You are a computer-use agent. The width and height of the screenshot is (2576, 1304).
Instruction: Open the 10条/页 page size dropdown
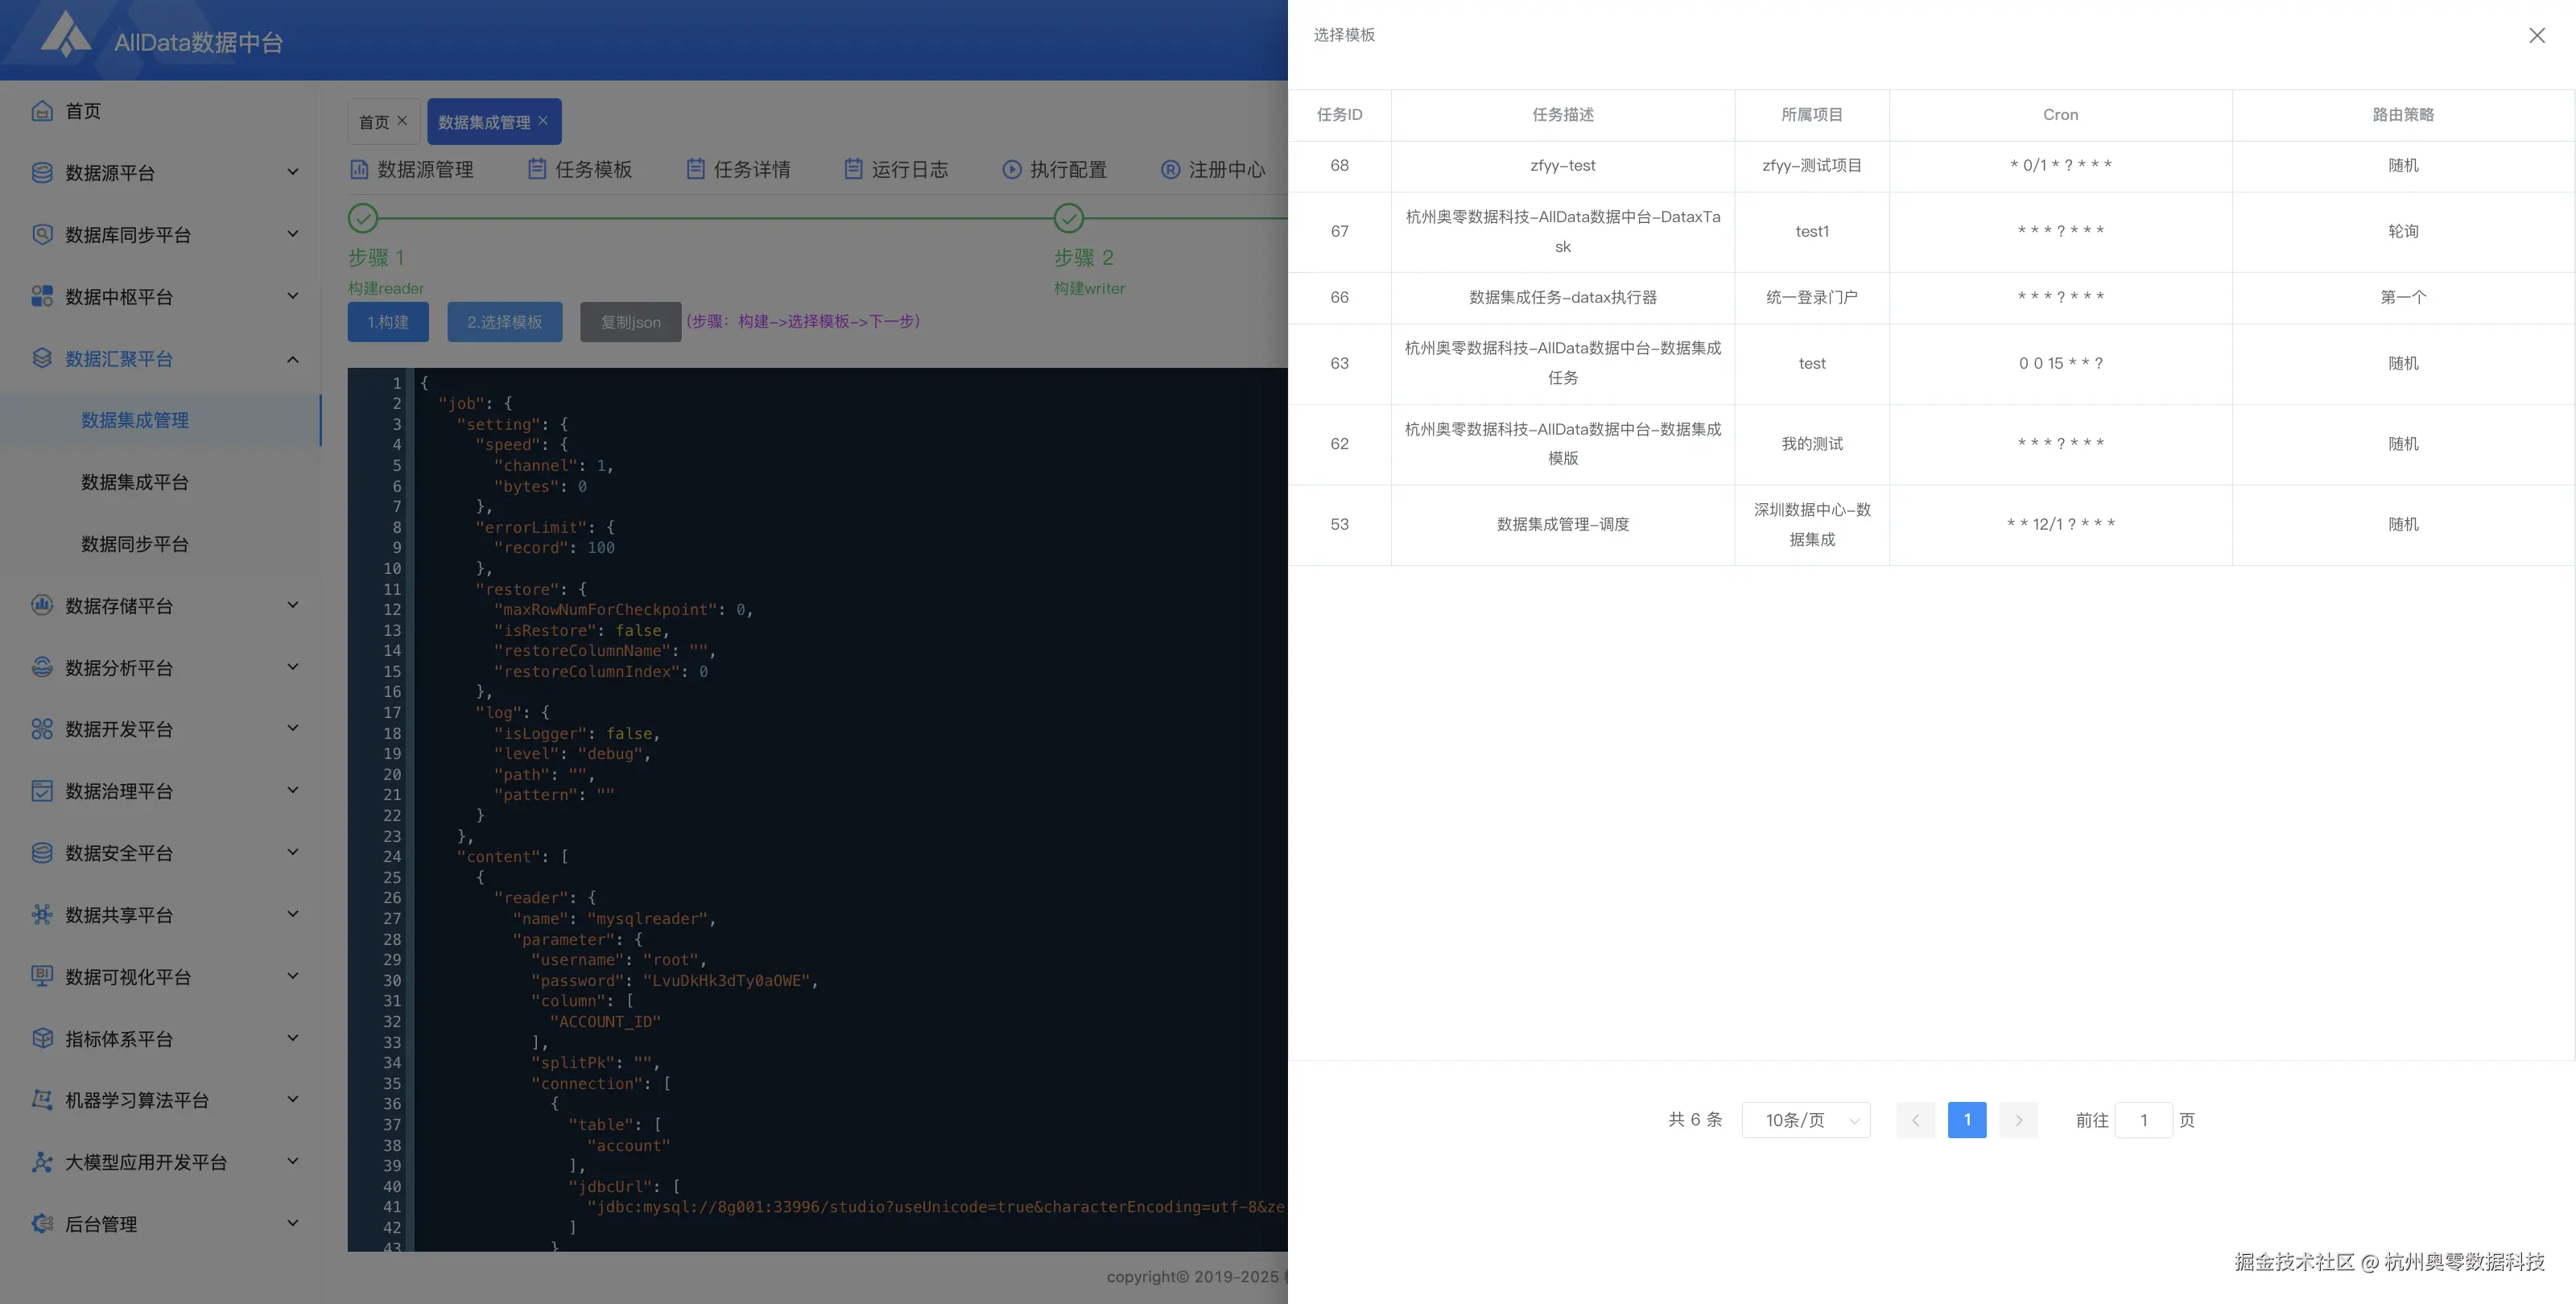coord(1805,1120)
